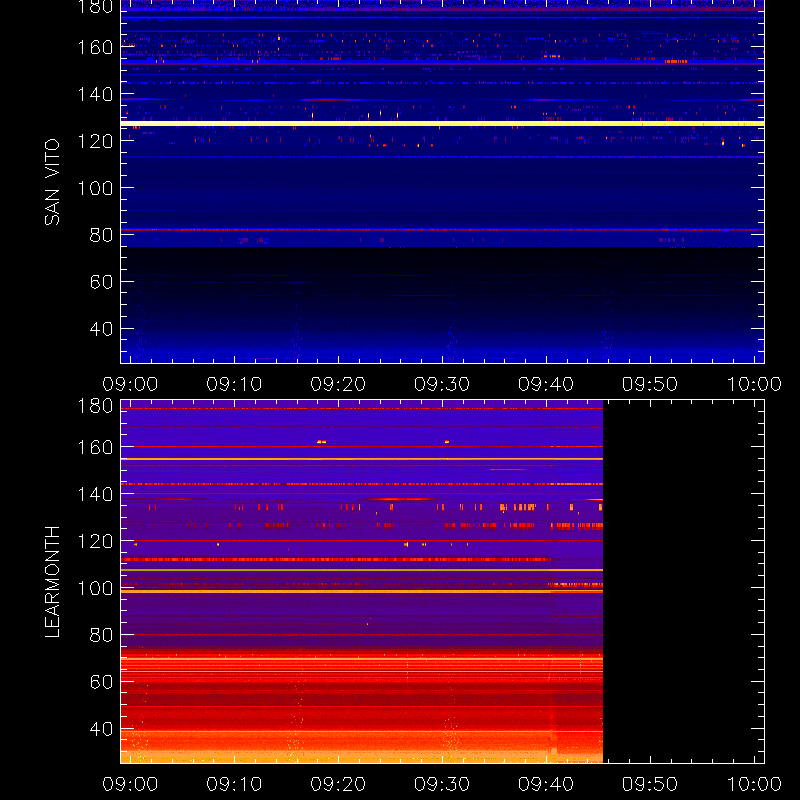This screenshot has height=800, width=800.
Task: Select the 140 tick label on San Vito plot
Action: click(95, 94)
